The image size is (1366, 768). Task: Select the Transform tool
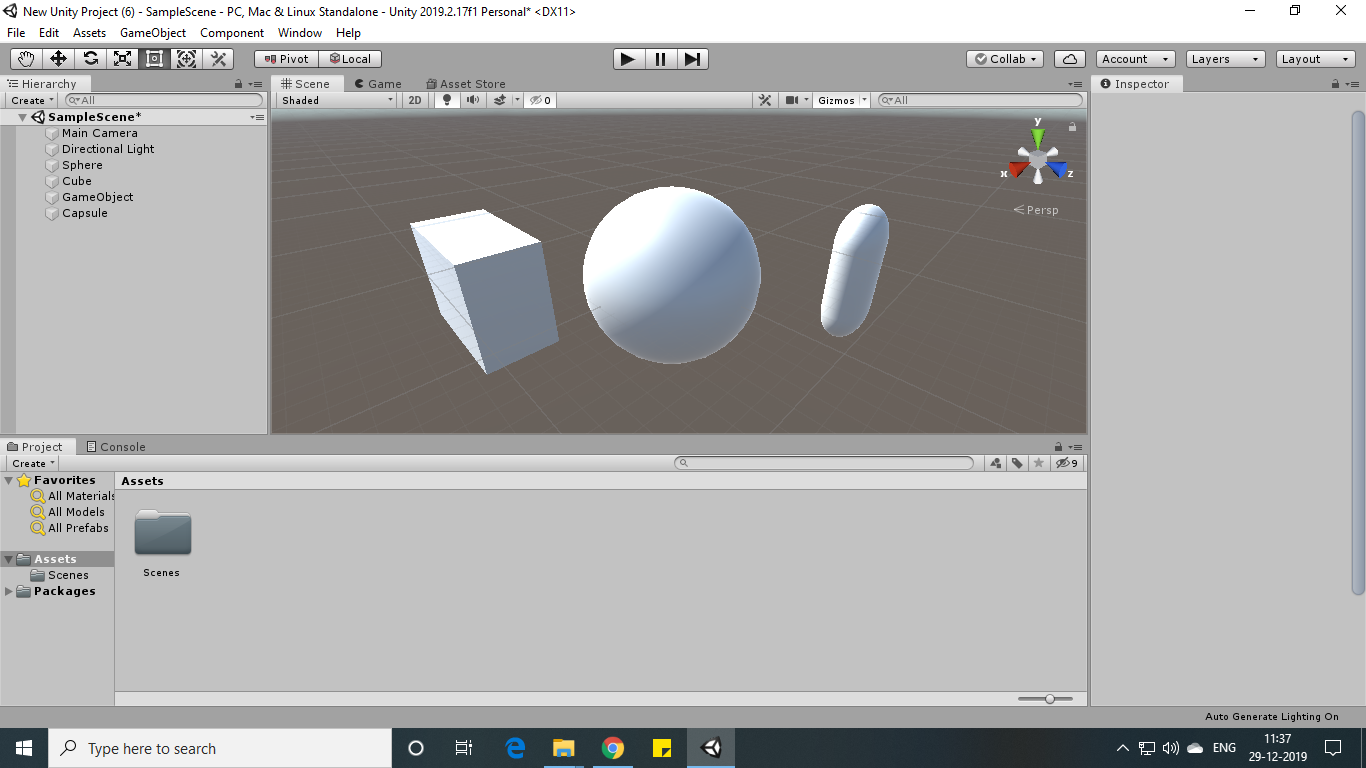point(186,59)
